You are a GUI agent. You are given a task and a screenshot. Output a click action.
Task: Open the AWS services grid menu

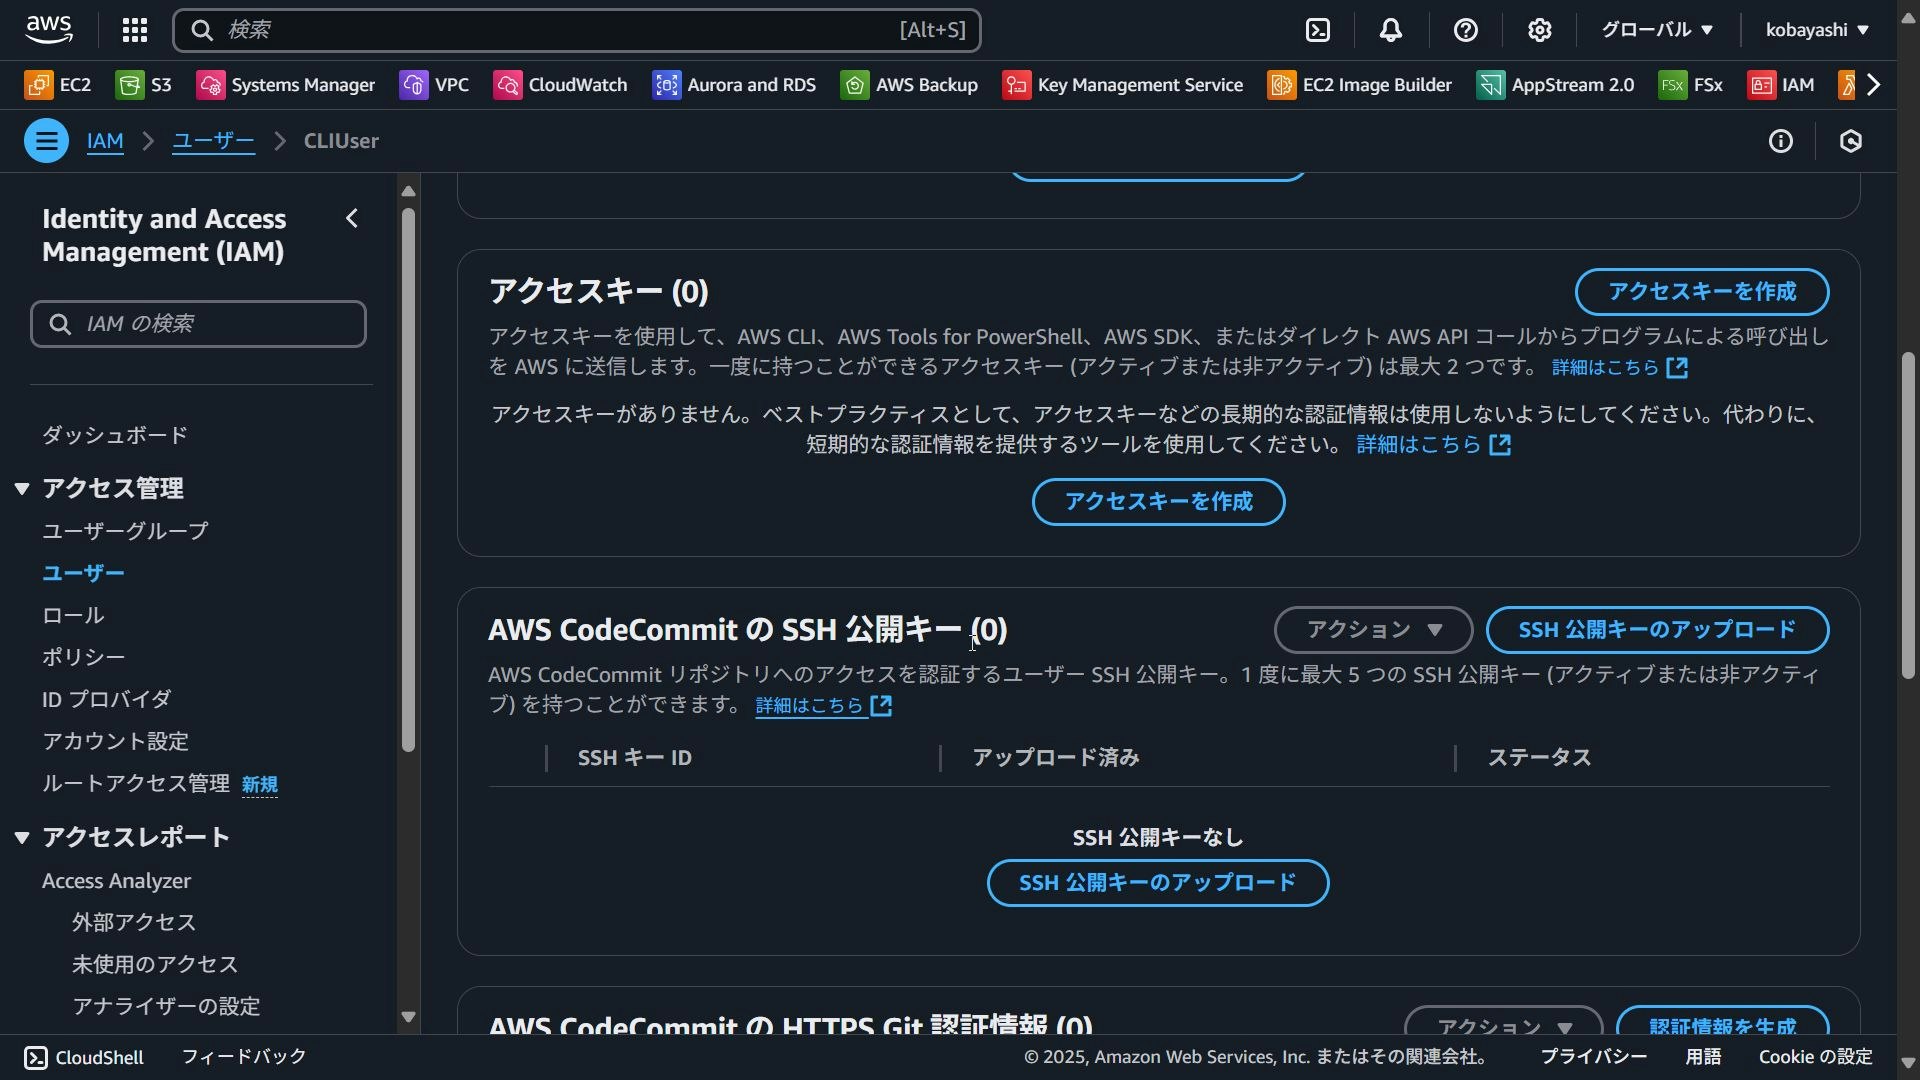pos(135,30)
